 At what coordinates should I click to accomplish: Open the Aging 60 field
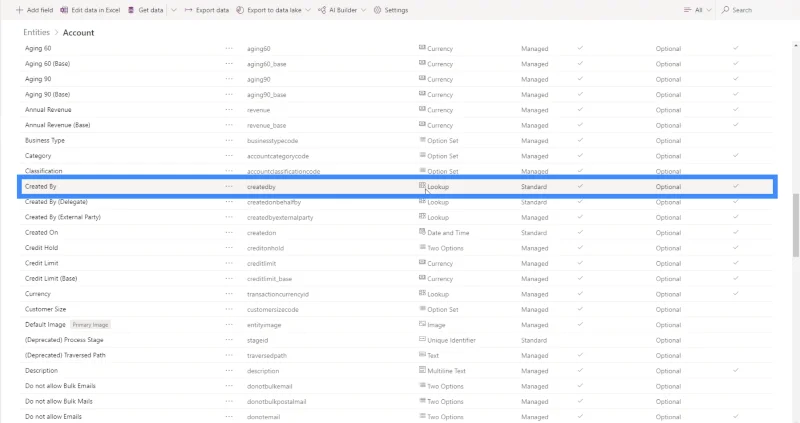(x=38, y=48)
